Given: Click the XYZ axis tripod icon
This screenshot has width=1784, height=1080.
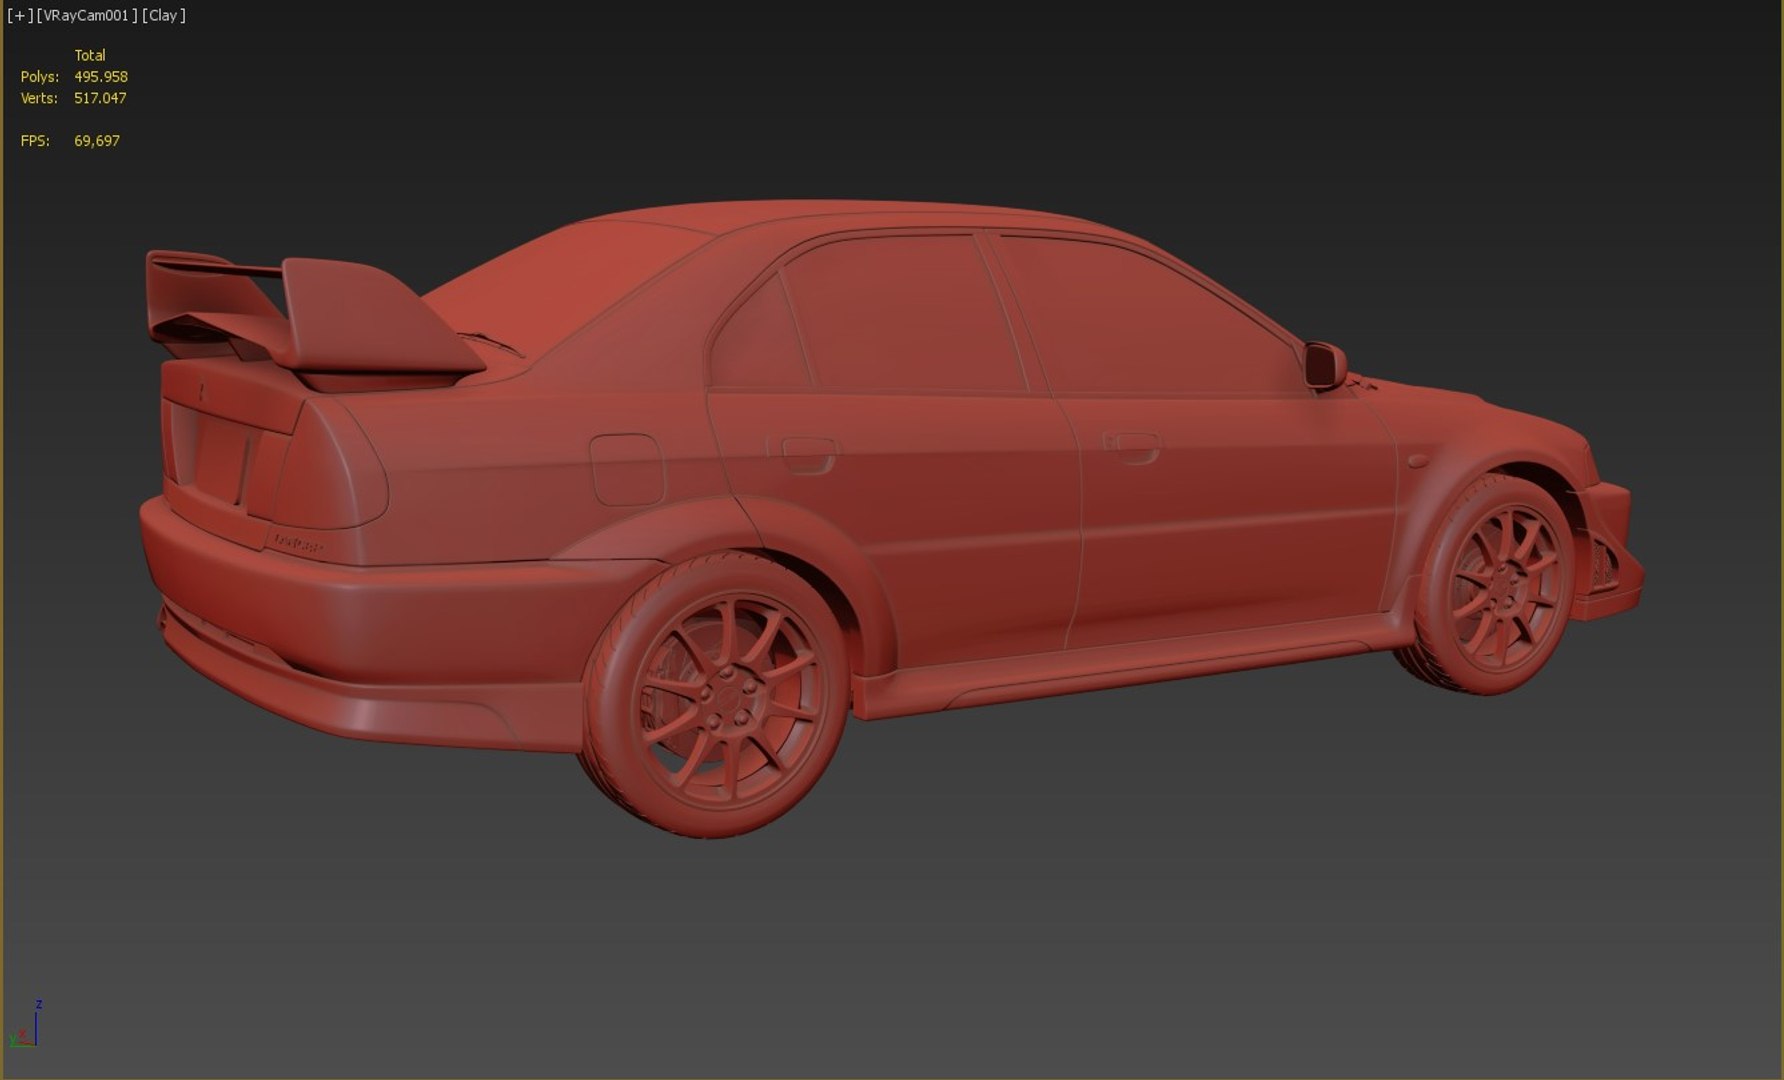Looking at the screenshot, I should [x=26, y=1024].
